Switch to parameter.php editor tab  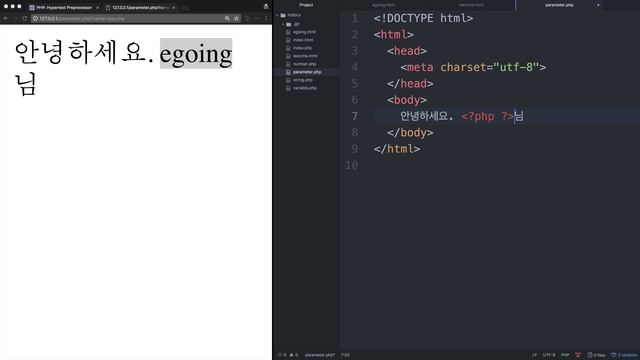[559, 5]
